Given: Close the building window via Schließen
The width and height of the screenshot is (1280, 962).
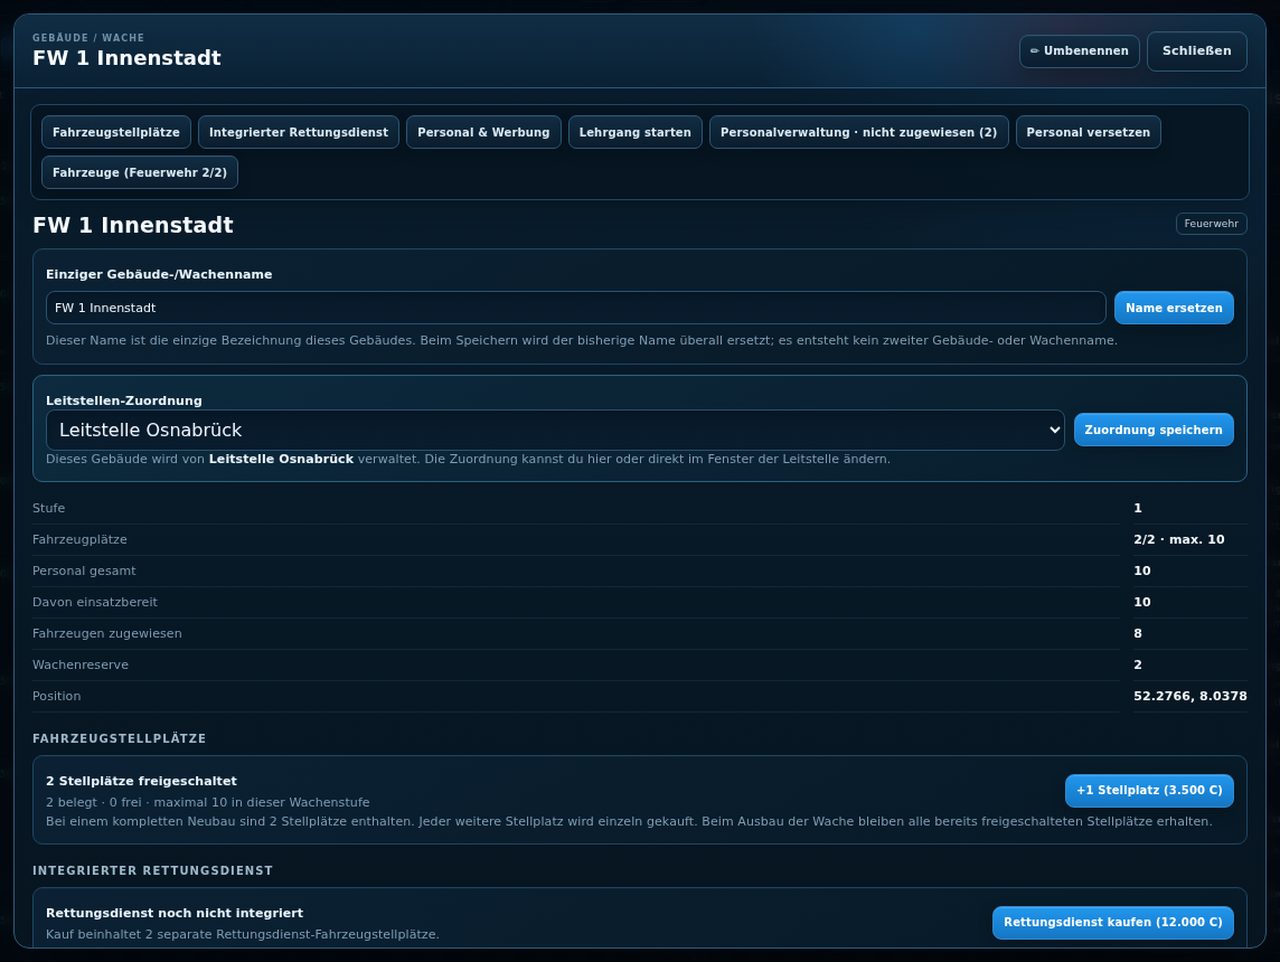Looking at the screenshot, I should tap(1197, 51).
